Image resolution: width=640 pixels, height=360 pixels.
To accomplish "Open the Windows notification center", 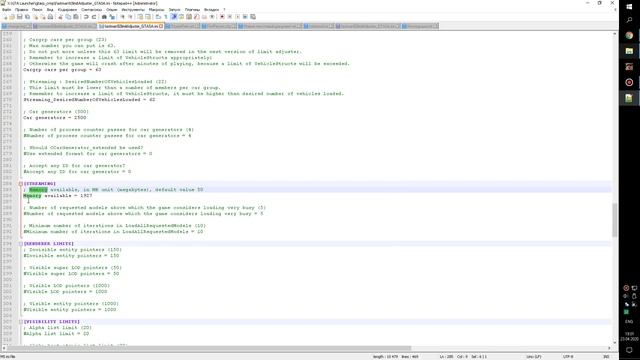I will [x=629, y=350].
